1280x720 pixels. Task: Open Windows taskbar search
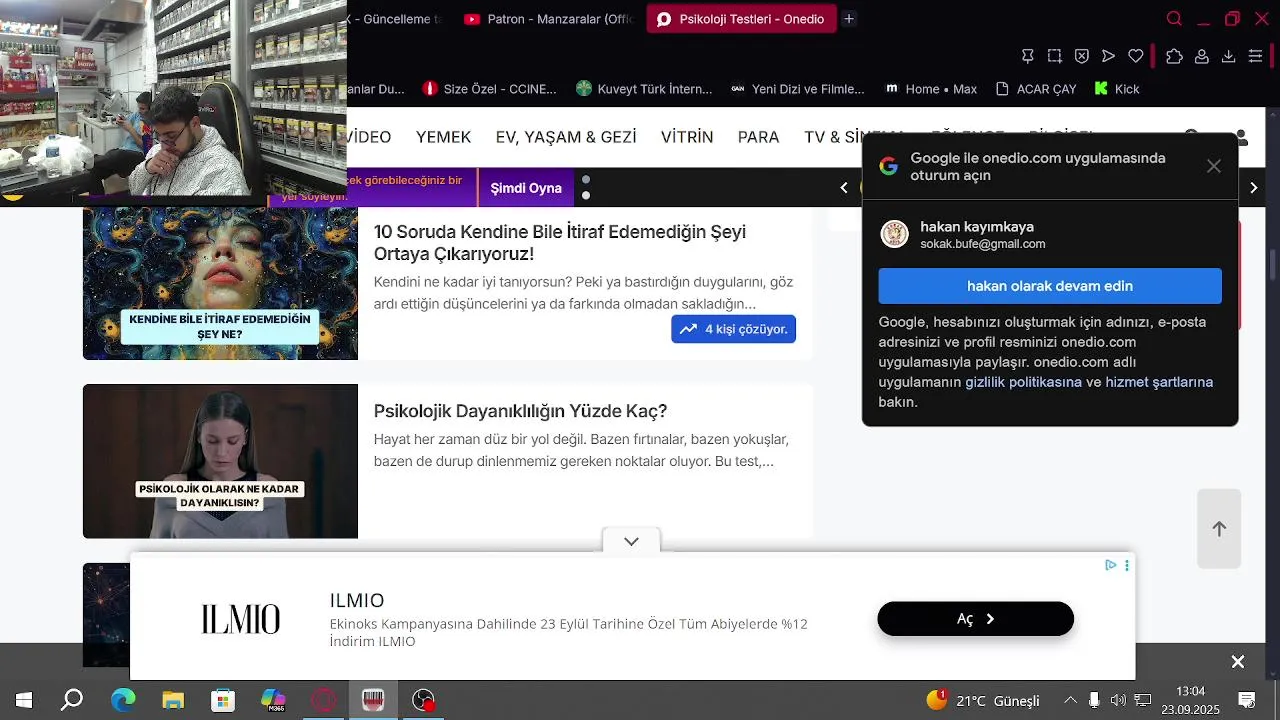click(x=72, y=700)
